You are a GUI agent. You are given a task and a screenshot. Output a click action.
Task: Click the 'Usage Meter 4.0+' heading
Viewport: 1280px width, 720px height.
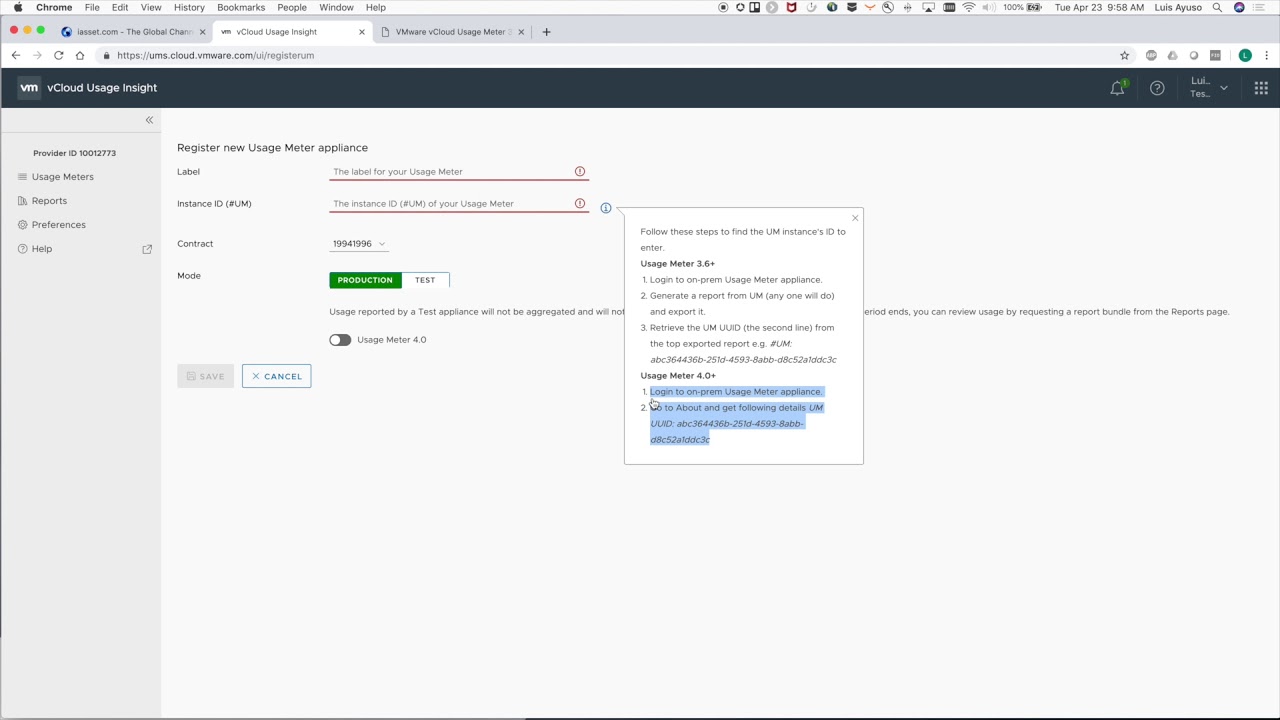pos(678,376)
